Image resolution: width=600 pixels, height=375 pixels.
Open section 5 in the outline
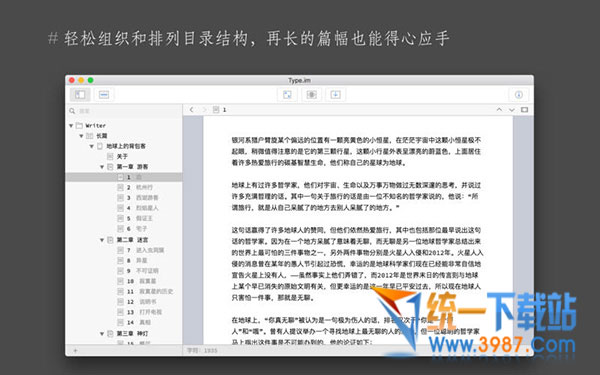click(x=140, y=218)
